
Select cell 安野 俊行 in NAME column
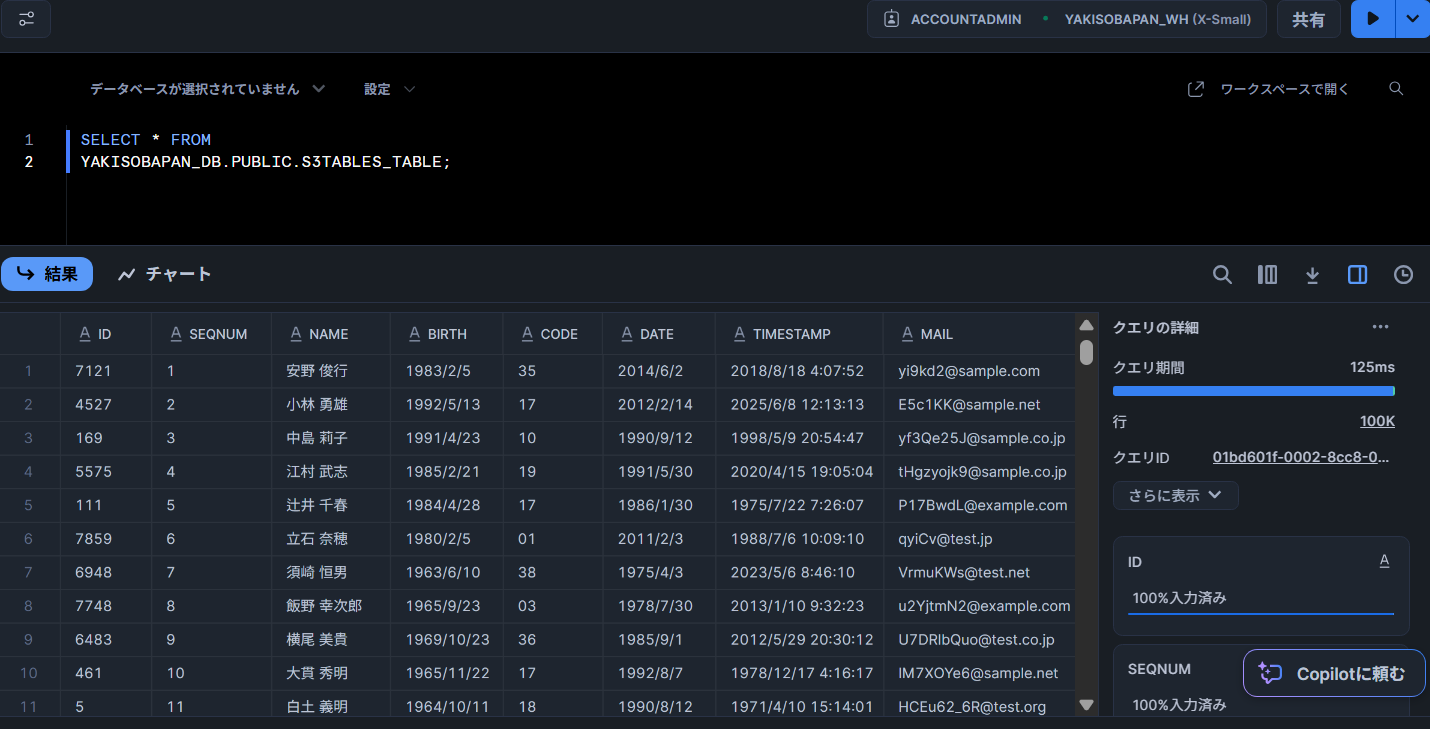[331, 371]
